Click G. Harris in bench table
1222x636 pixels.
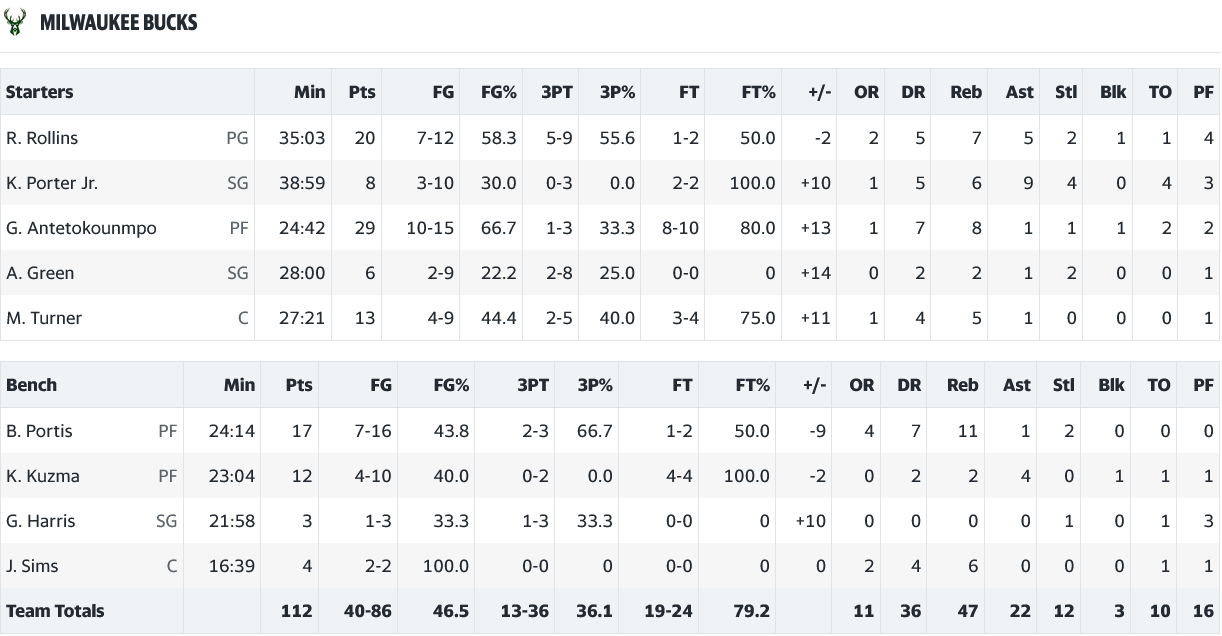41,521
